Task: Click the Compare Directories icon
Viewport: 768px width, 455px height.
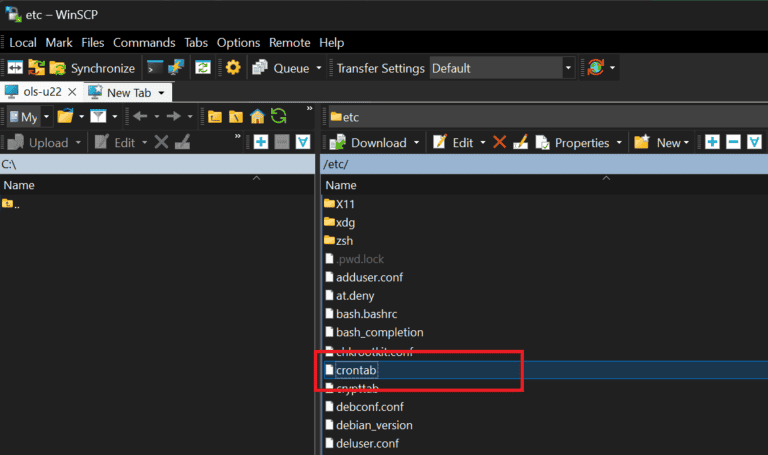Action: (x=36, y=68)
